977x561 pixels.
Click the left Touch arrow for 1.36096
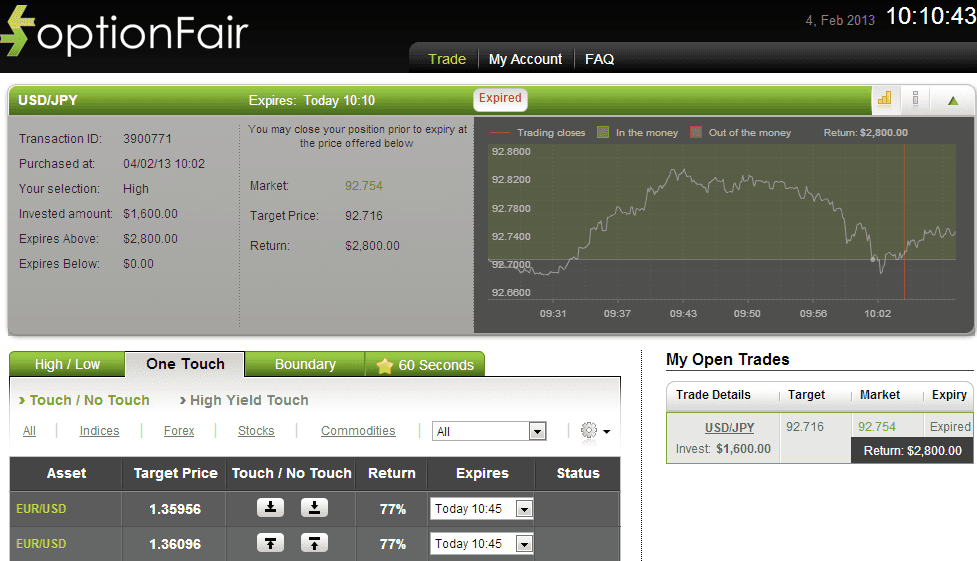271,543
